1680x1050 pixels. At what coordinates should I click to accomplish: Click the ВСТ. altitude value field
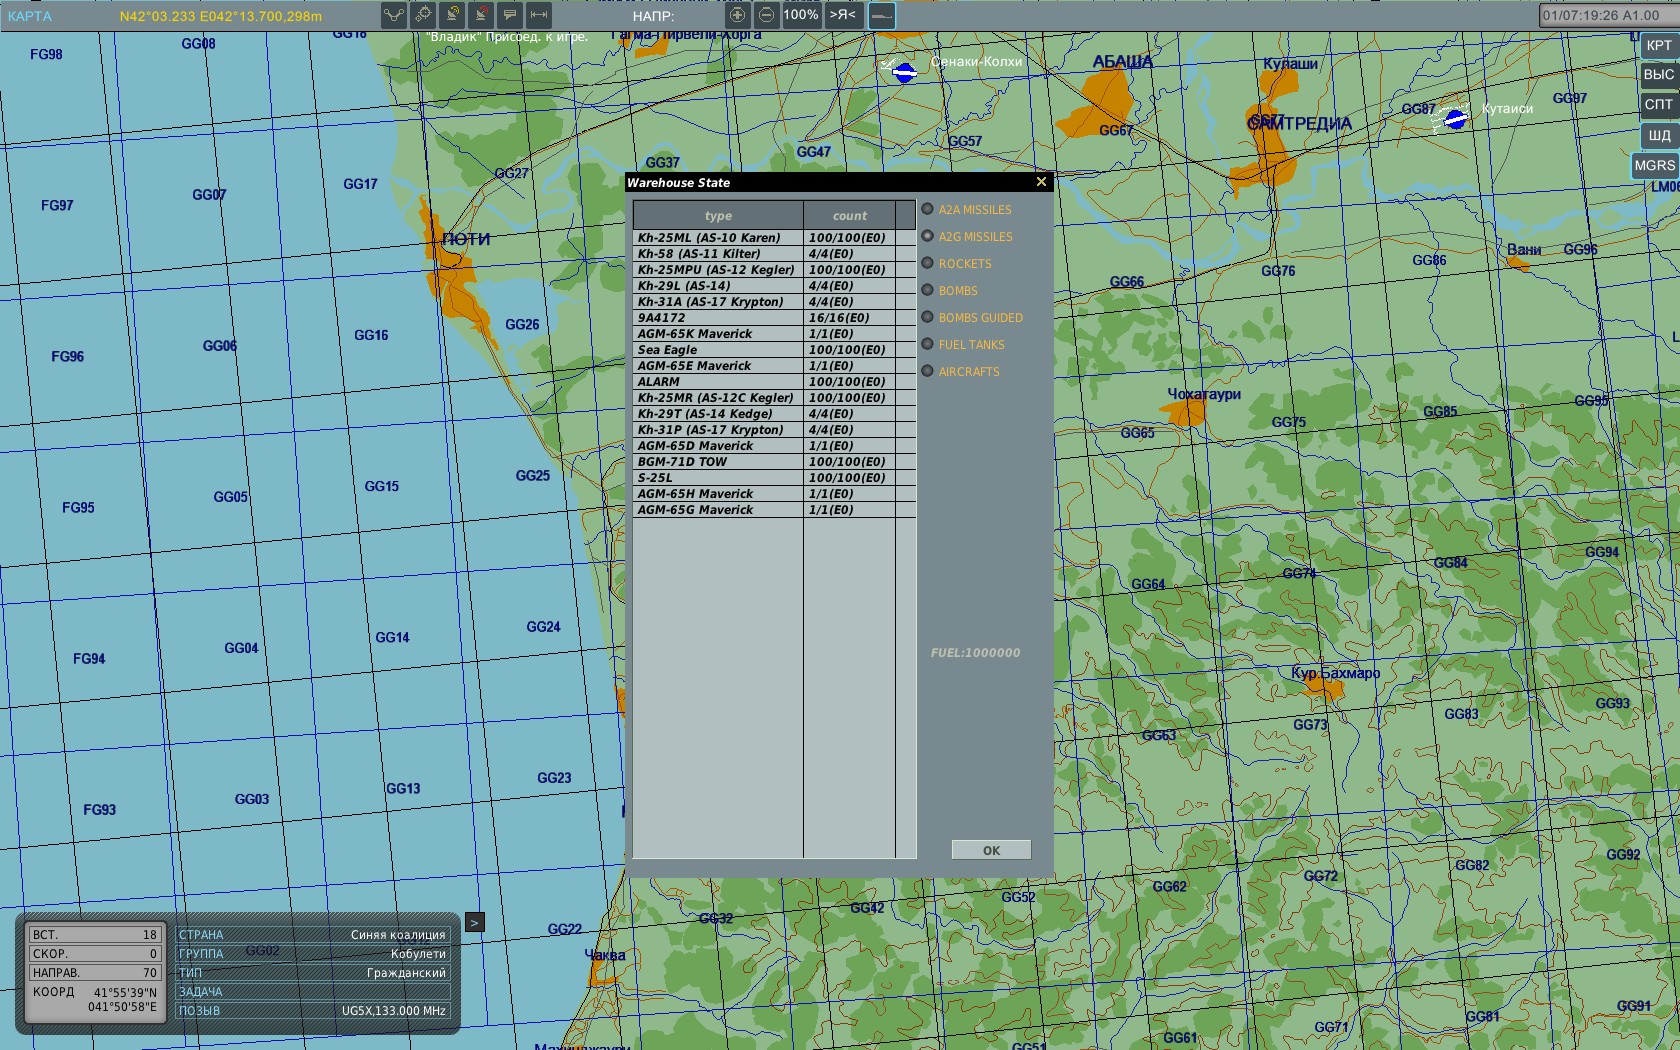(x=95, y=935)
